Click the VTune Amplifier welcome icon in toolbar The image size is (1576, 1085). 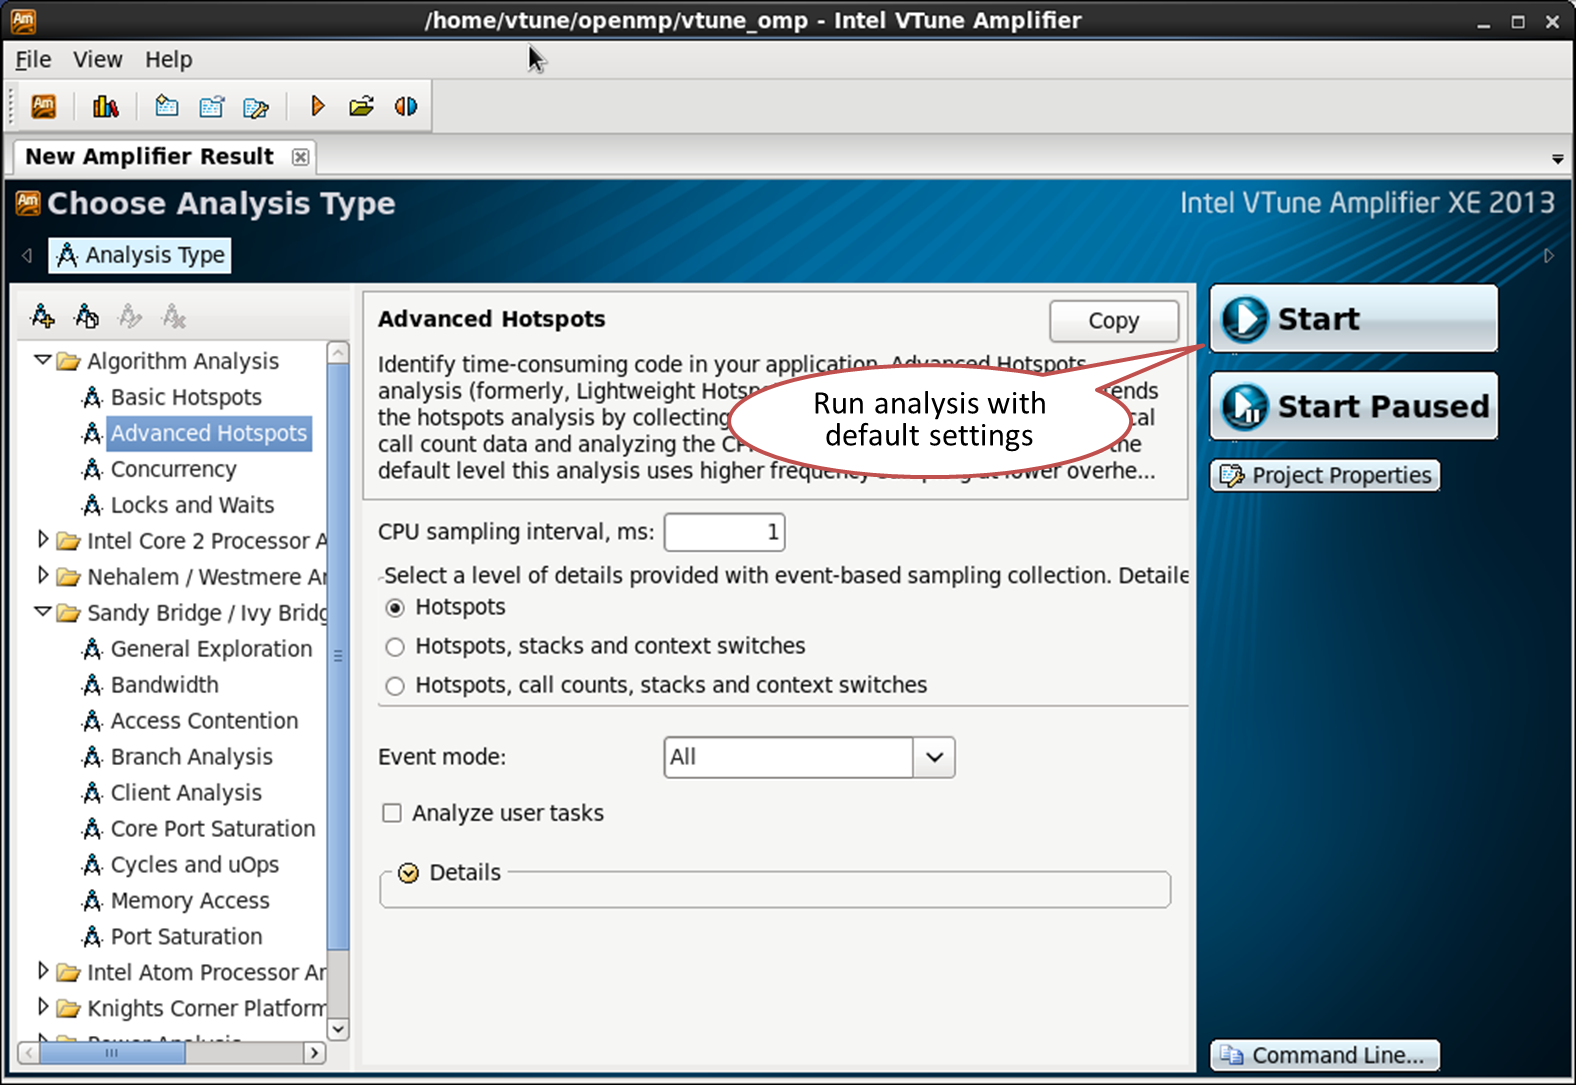(x=44, y=106)
